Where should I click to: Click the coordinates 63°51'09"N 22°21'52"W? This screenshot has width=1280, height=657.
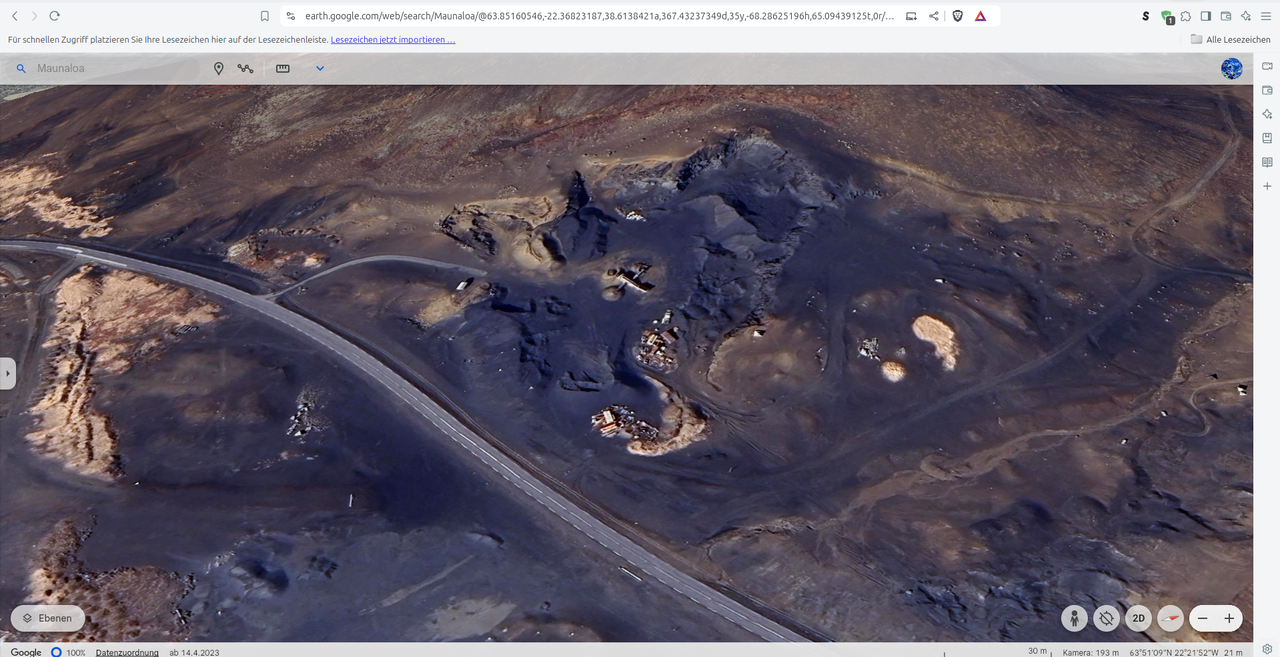pyautogui.click(x=1172, y=652)
